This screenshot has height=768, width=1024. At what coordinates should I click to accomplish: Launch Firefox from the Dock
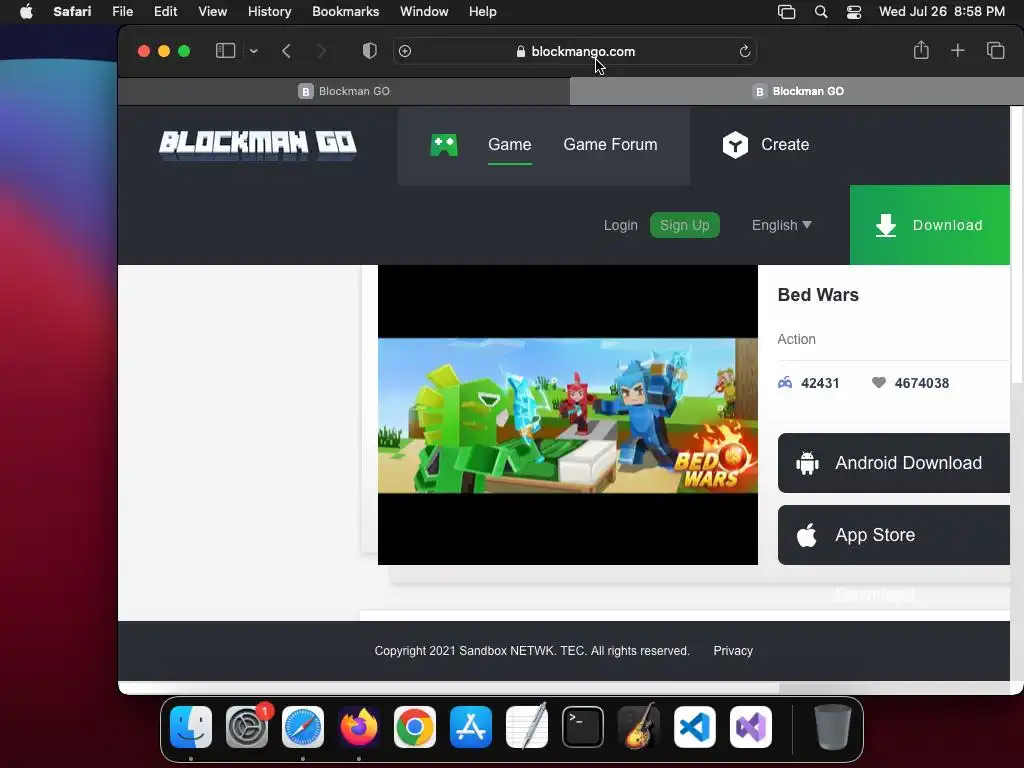(x=359, y=727)
